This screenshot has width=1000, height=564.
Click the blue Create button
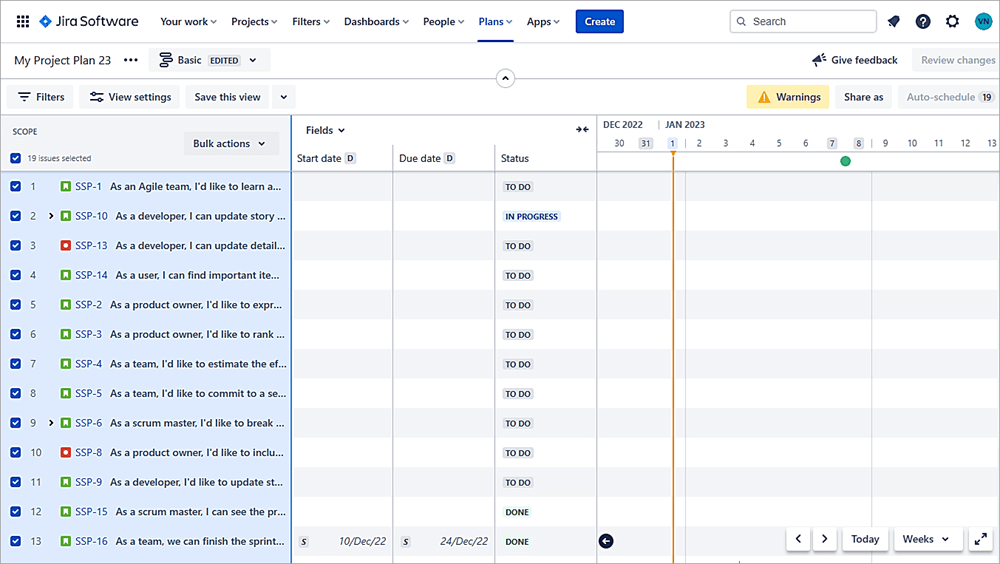599,21
